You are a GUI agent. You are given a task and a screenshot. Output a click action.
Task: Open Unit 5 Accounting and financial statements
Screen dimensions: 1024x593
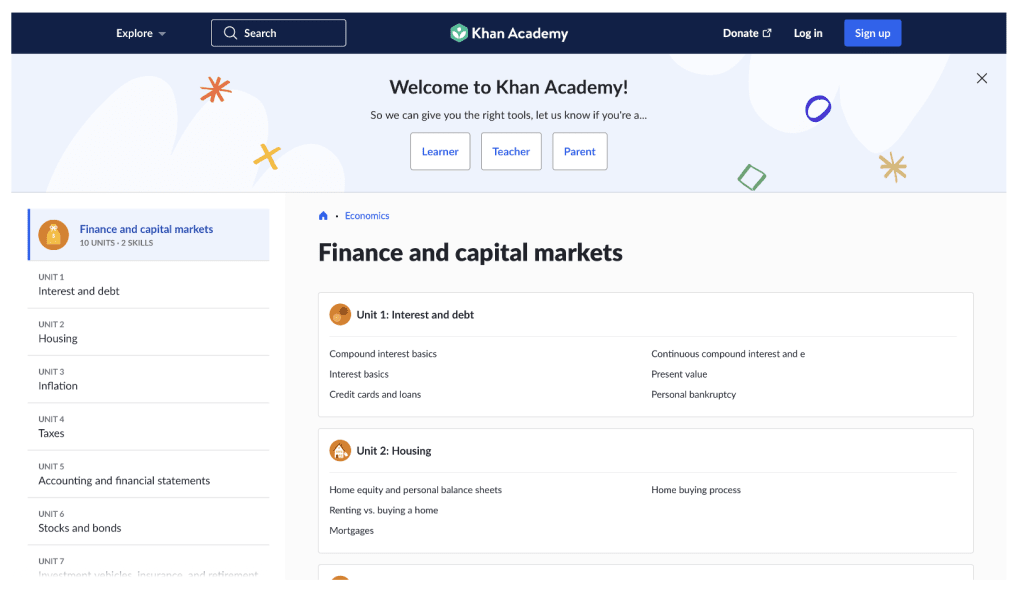point(149,474)
